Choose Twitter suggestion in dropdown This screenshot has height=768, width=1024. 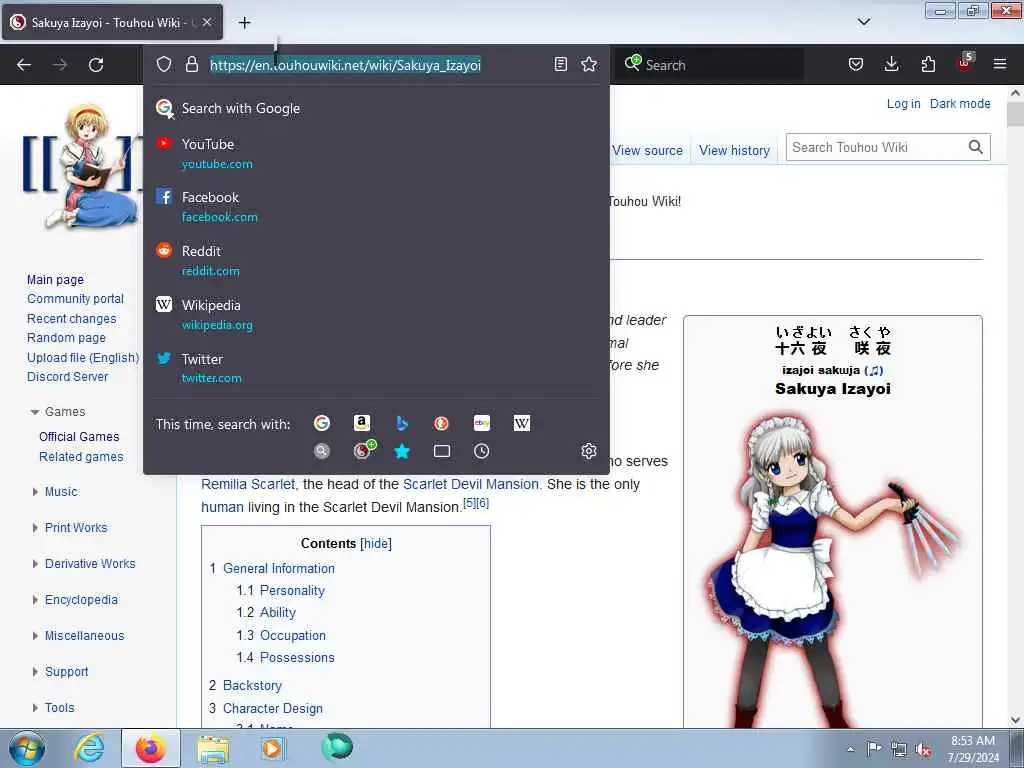coord(376,368)
